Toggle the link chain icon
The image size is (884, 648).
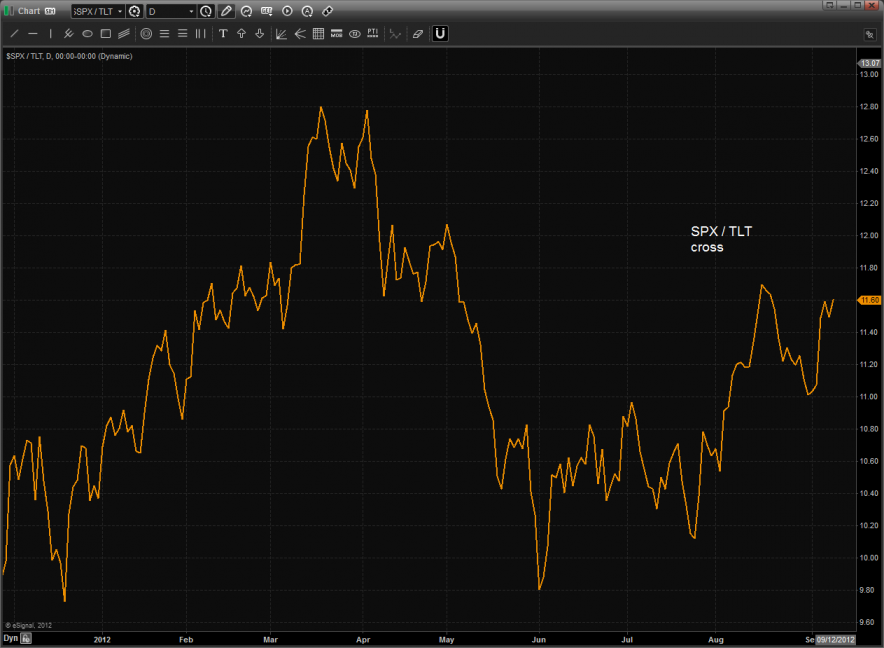[327, 11]
